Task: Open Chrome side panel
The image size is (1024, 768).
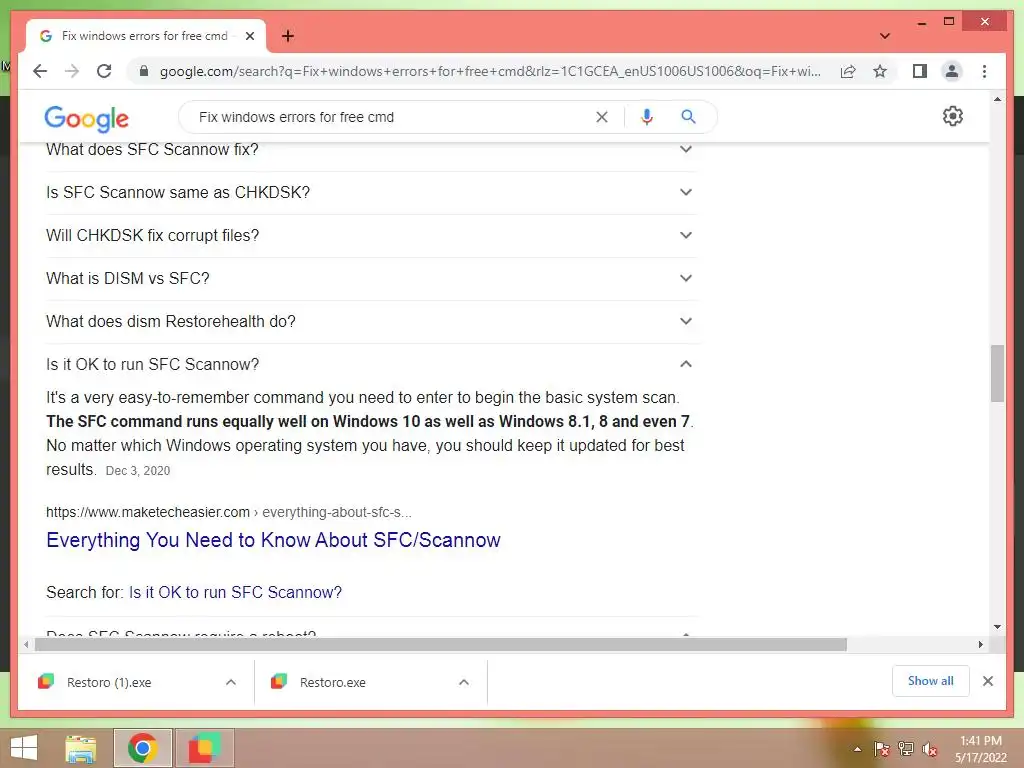Action: (x=920, y=71)
